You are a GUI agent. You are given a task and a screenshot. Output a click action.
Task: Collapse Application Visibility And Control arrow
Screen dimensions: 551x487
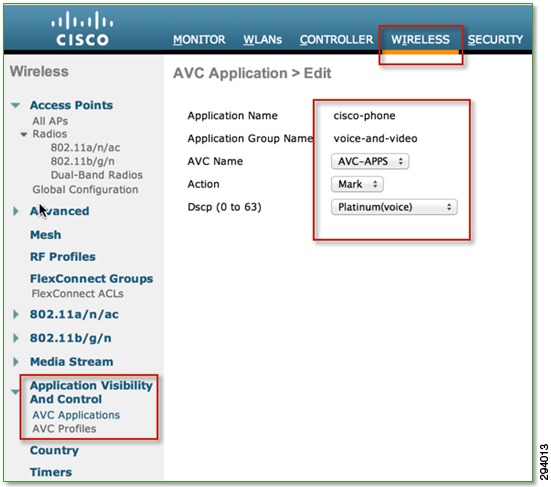point(15,392)
